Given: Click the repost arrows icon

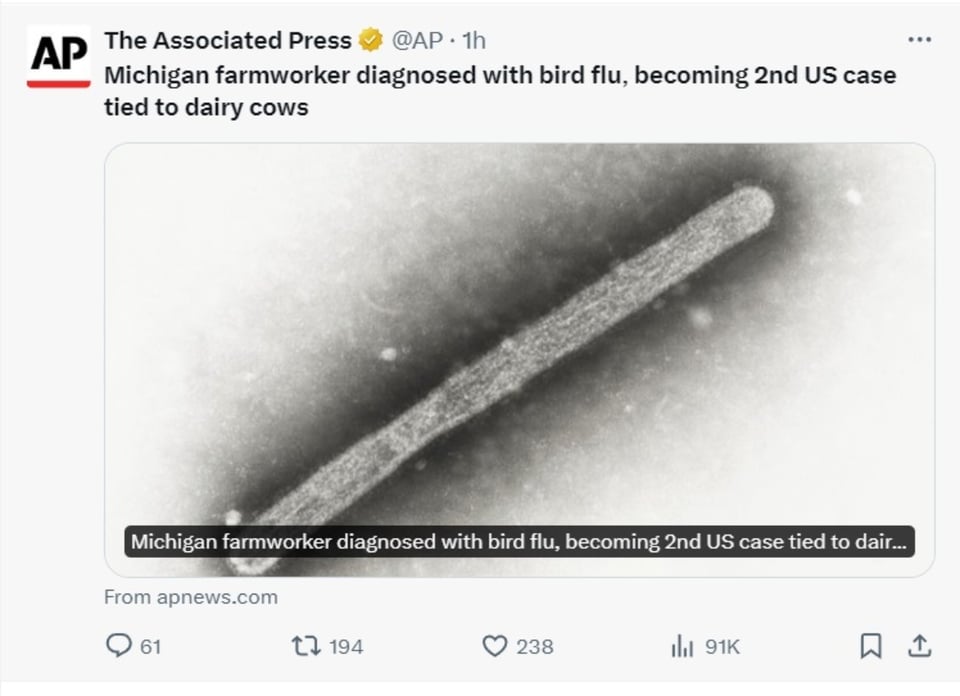Looking at the screenshot, I should point(306,646).
